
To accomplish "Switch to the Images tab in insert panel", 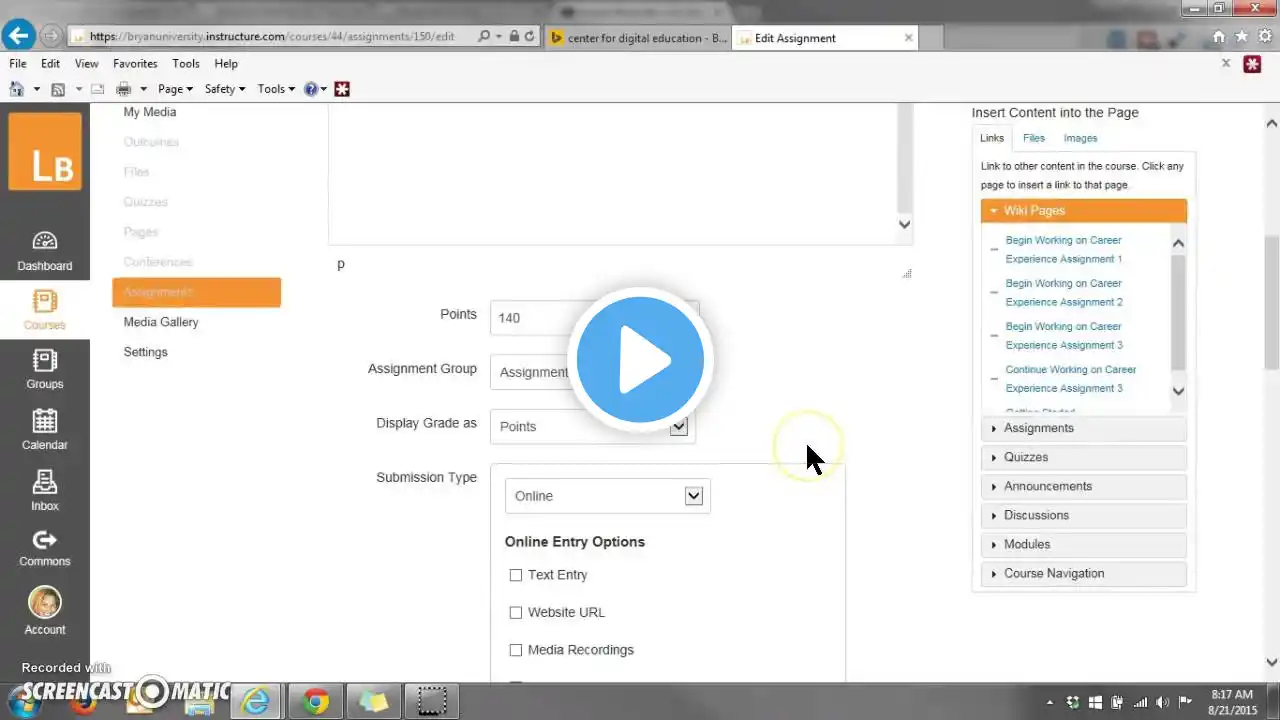I will (x=1080, y=138).
